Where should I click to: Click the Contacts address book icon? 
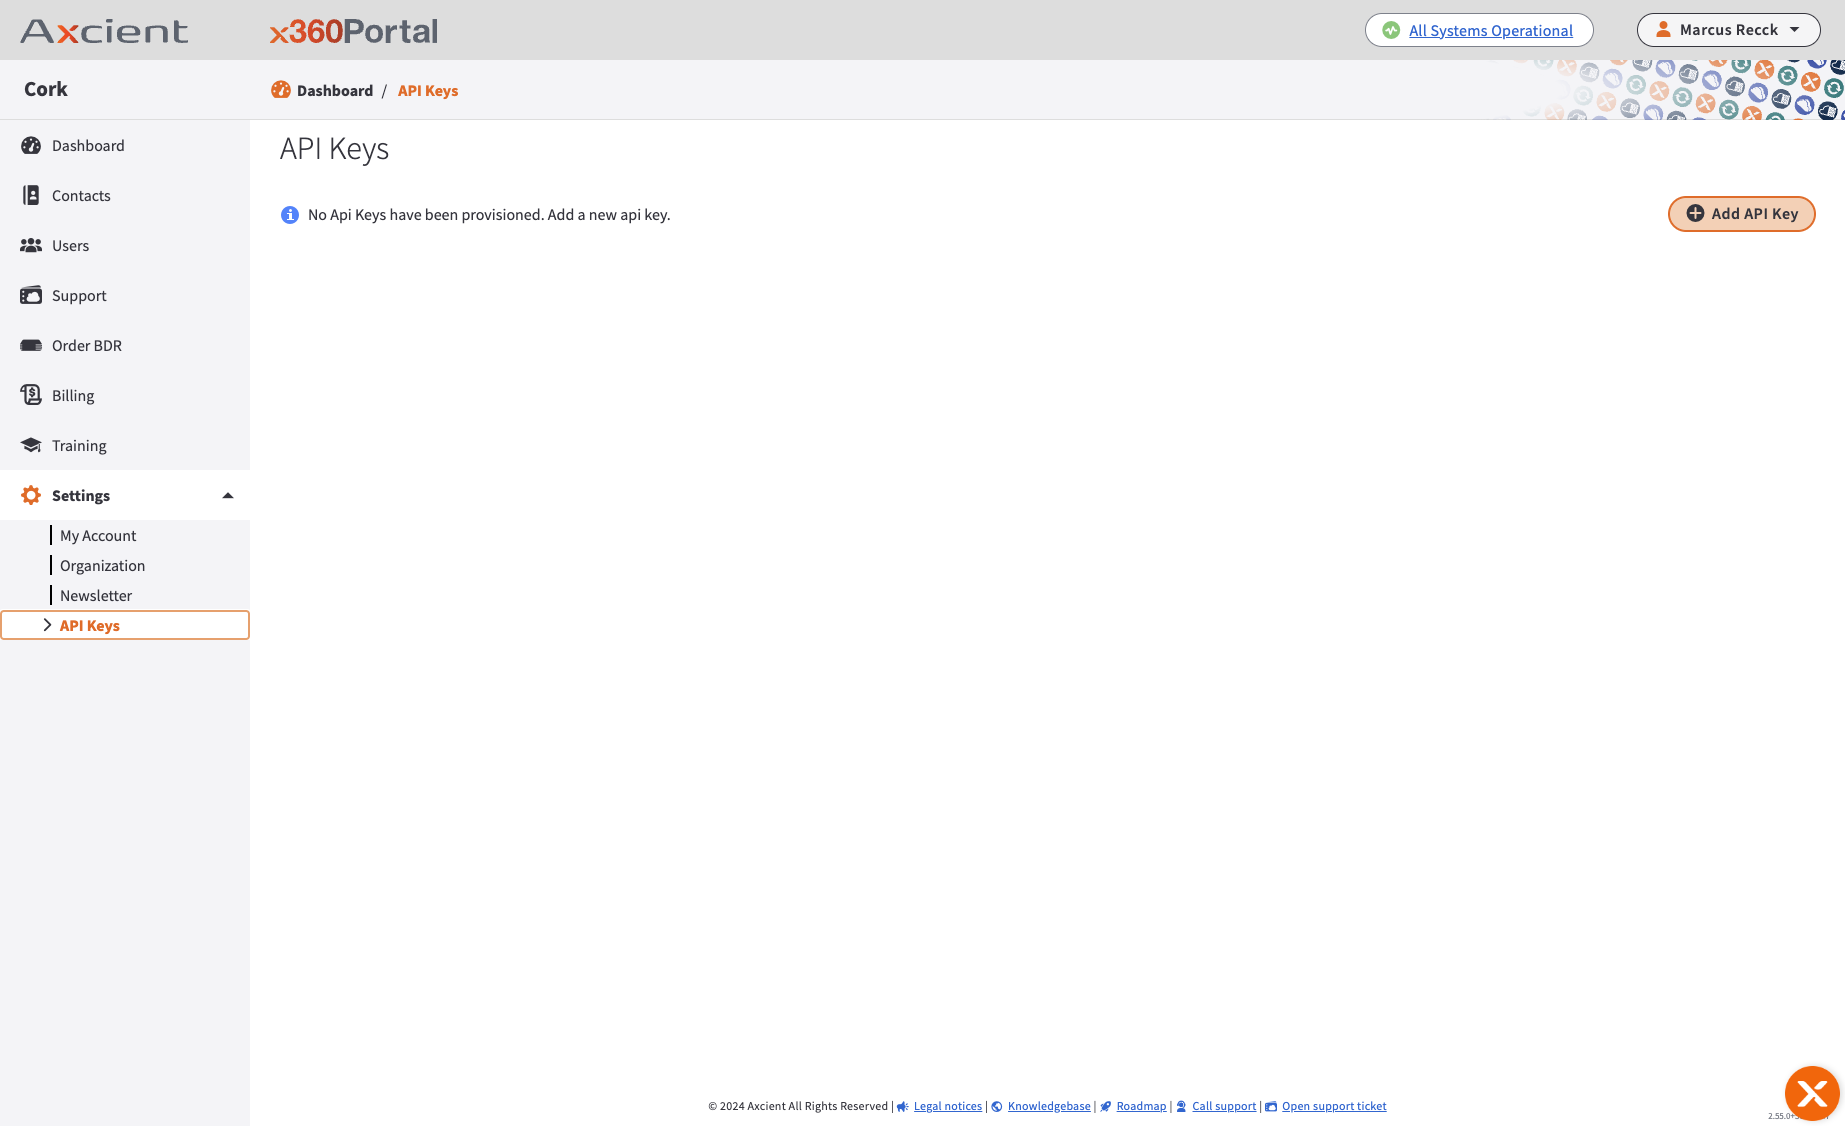[31, 195]
